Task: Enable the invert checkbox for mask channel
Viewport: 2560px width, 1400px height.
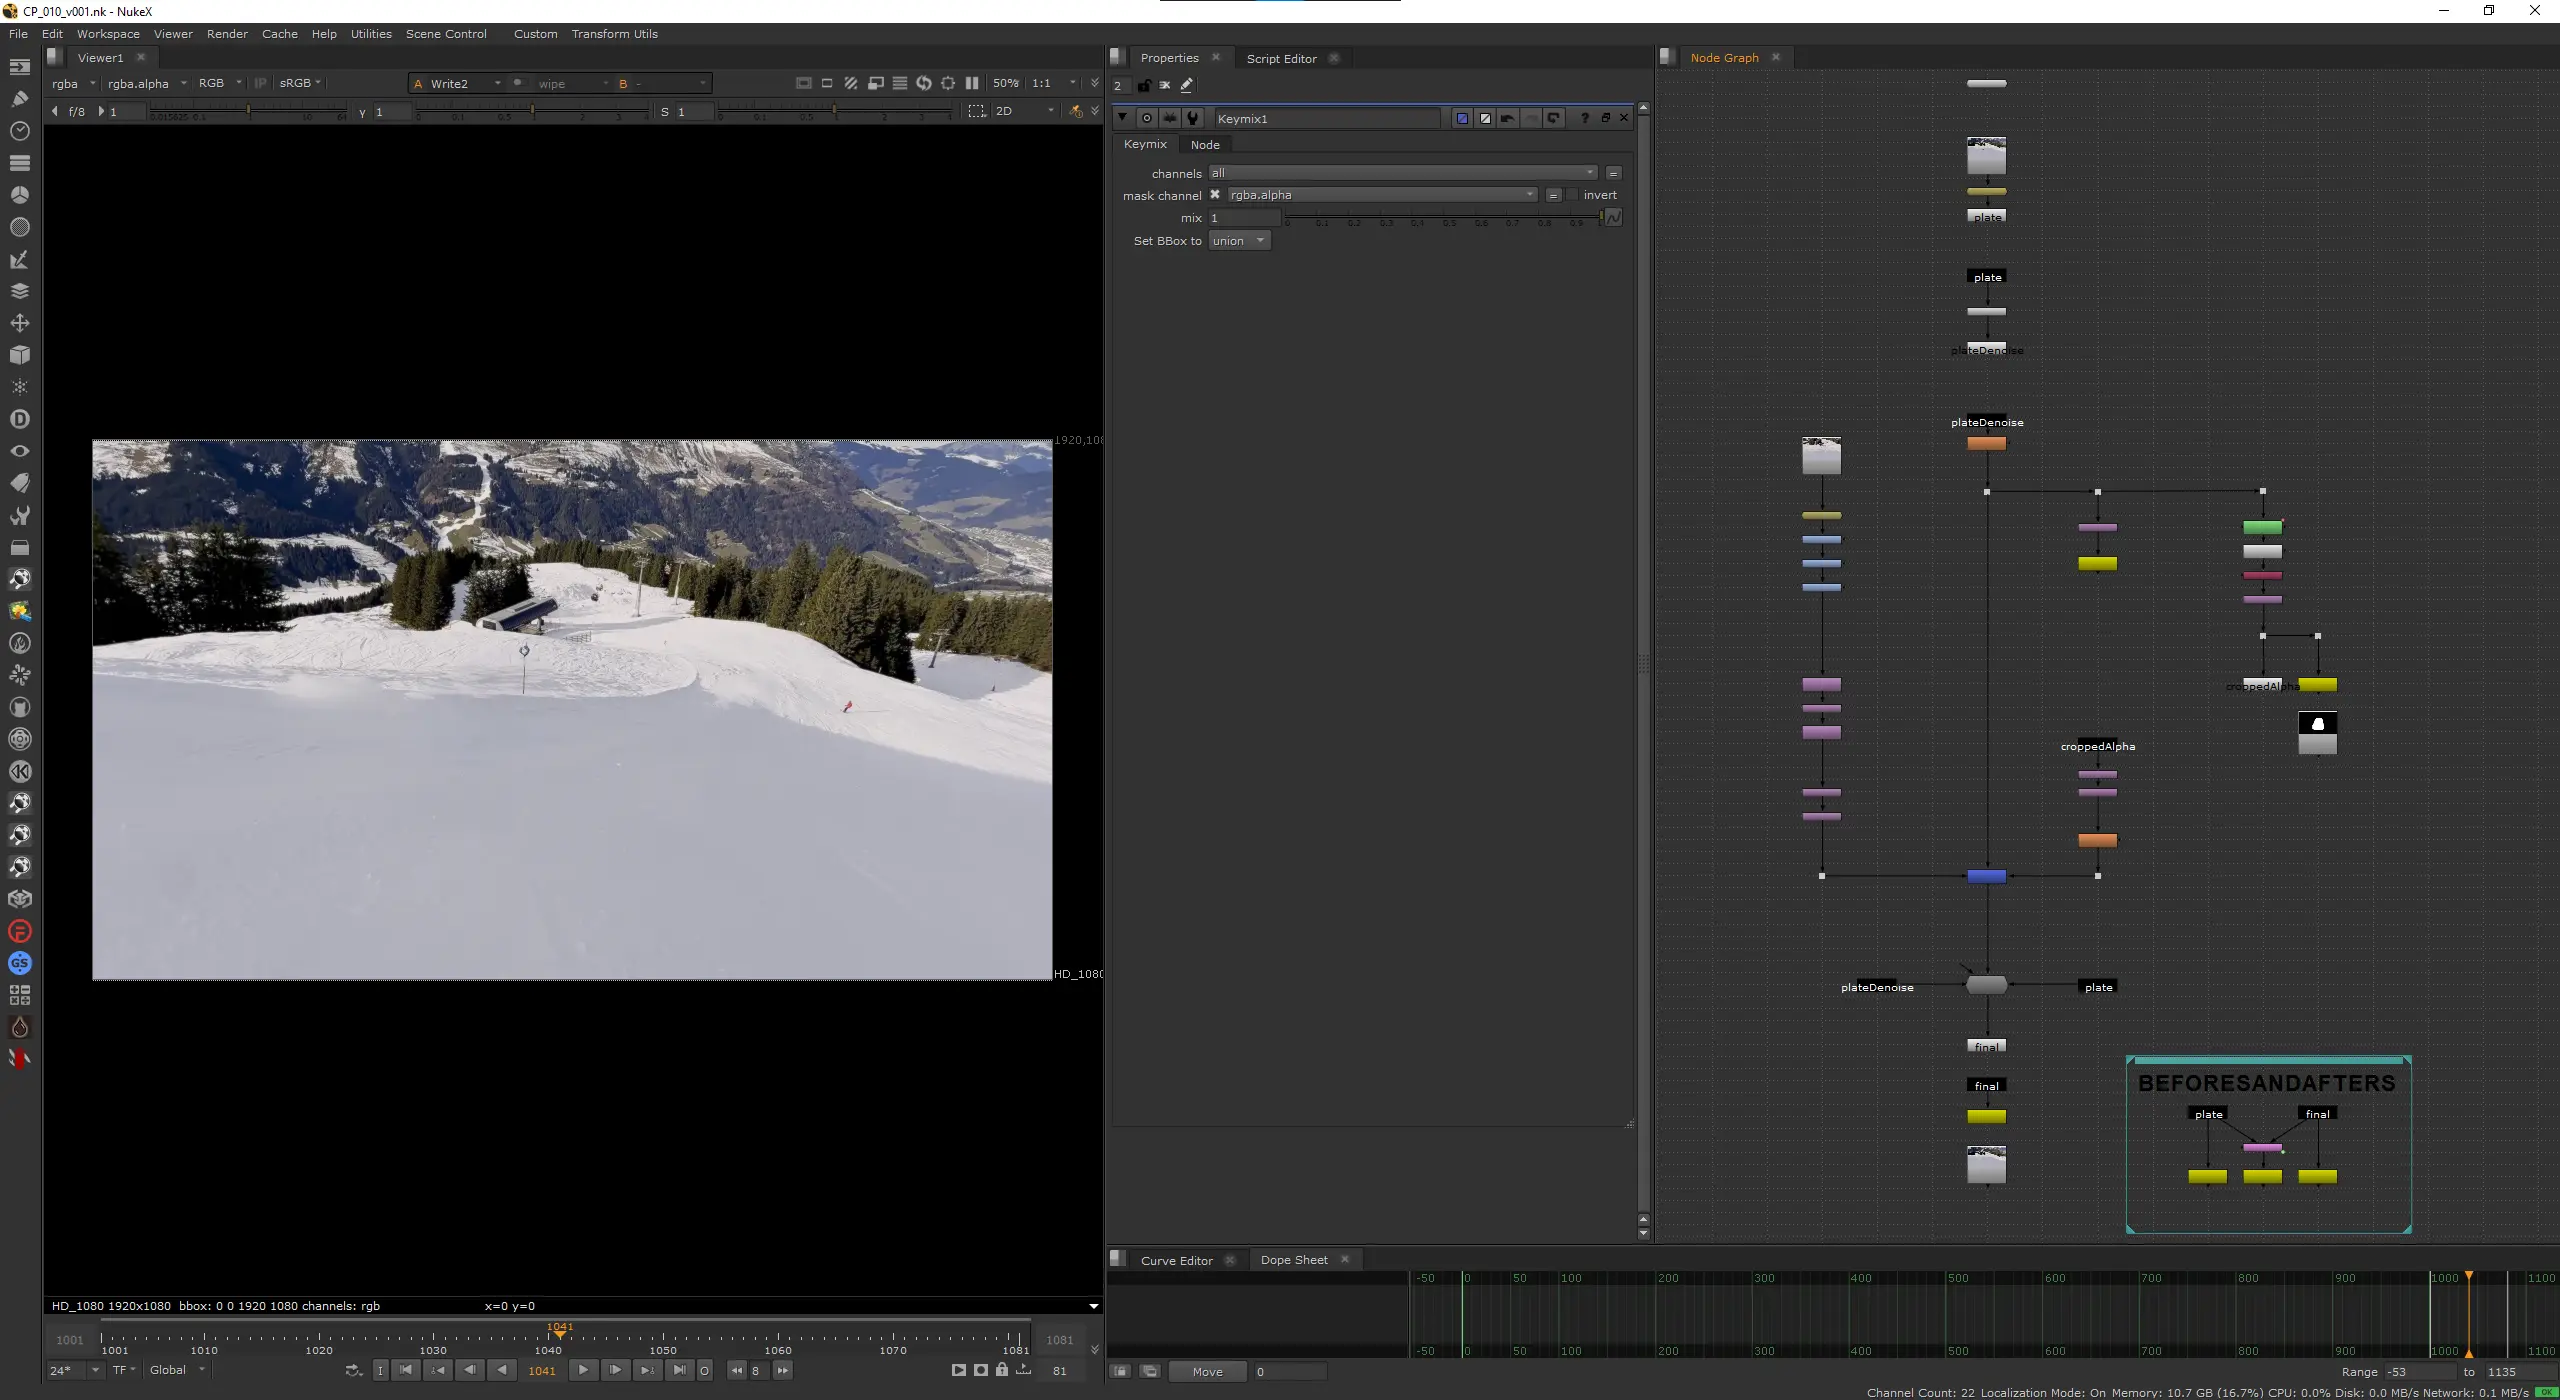Action: [x=1572, y=195]
